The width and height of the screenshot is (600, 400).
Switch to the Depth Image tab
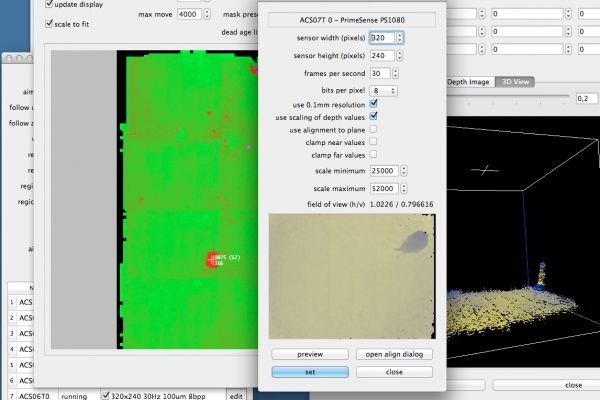(468, 82)
